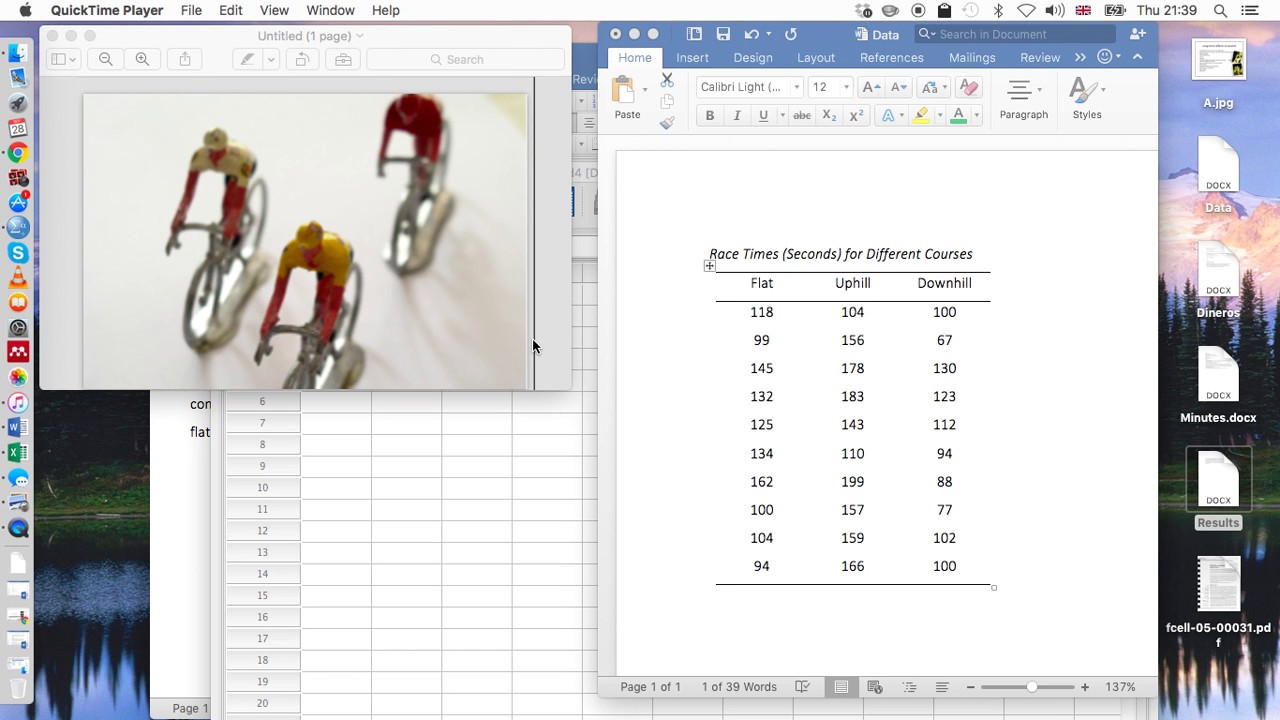The width and height of the screenshot is (1280, 720).
Task: Click the text effects glowing A icon
Action: click(x=888, y=116)
